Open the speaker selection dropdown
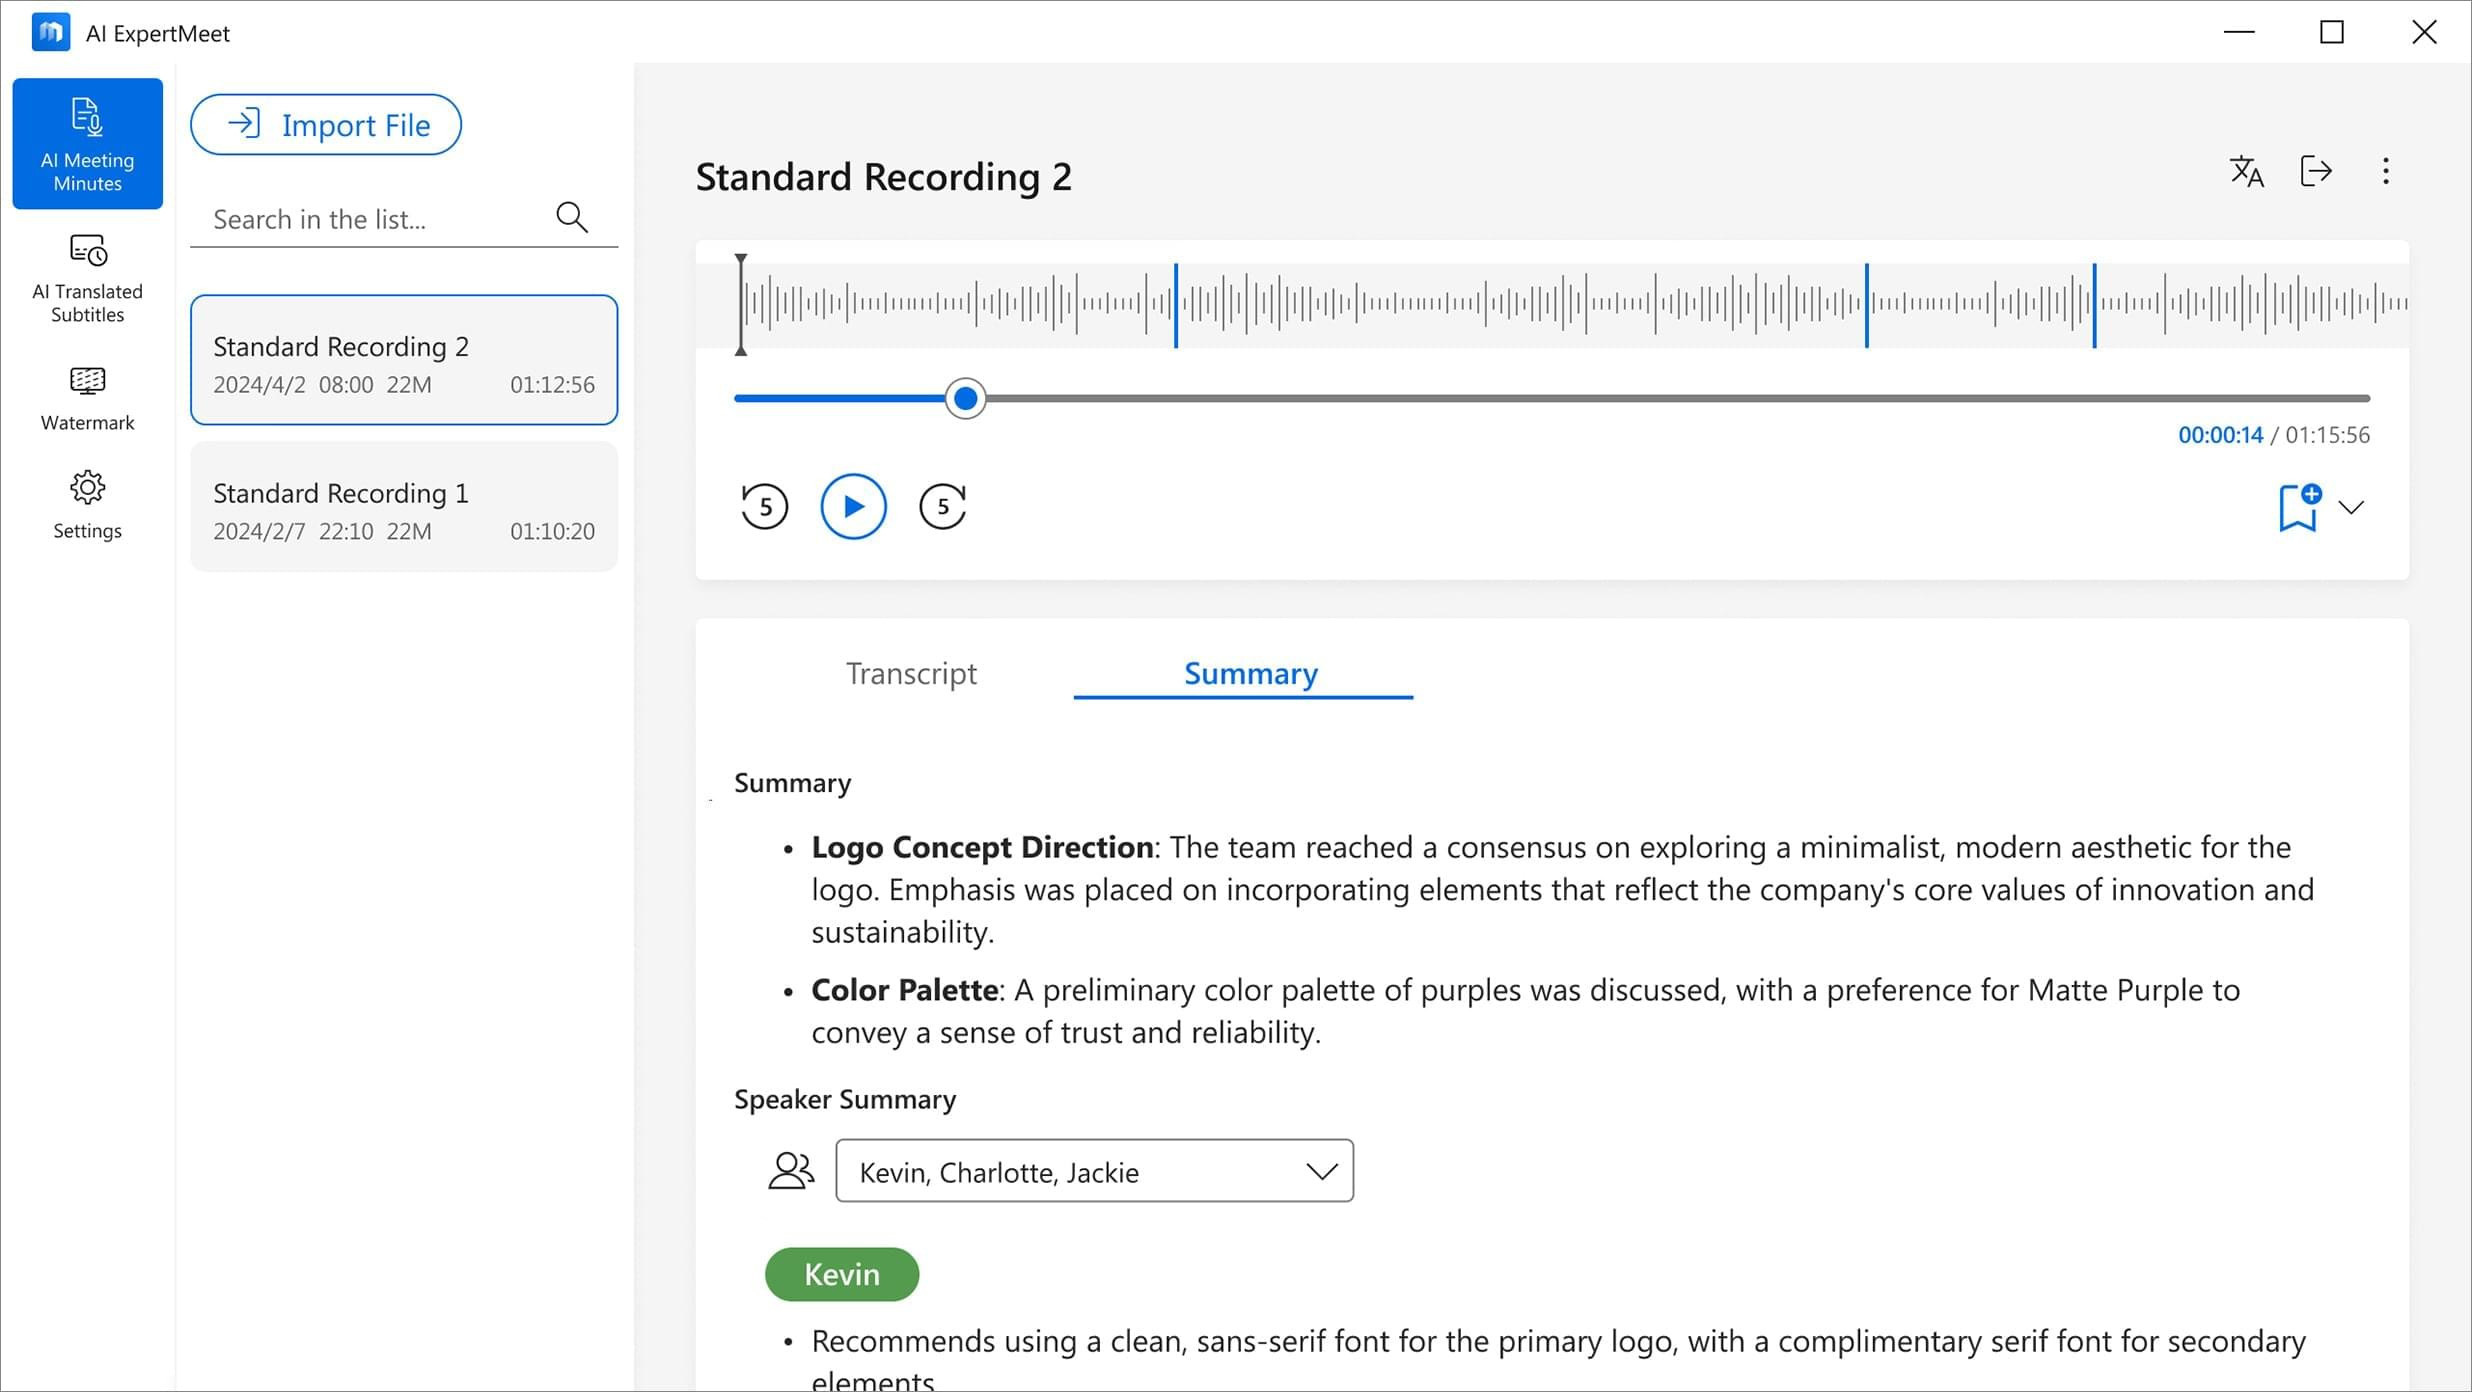Screen dimensions: 2472x1392 pos(1094,1171)
